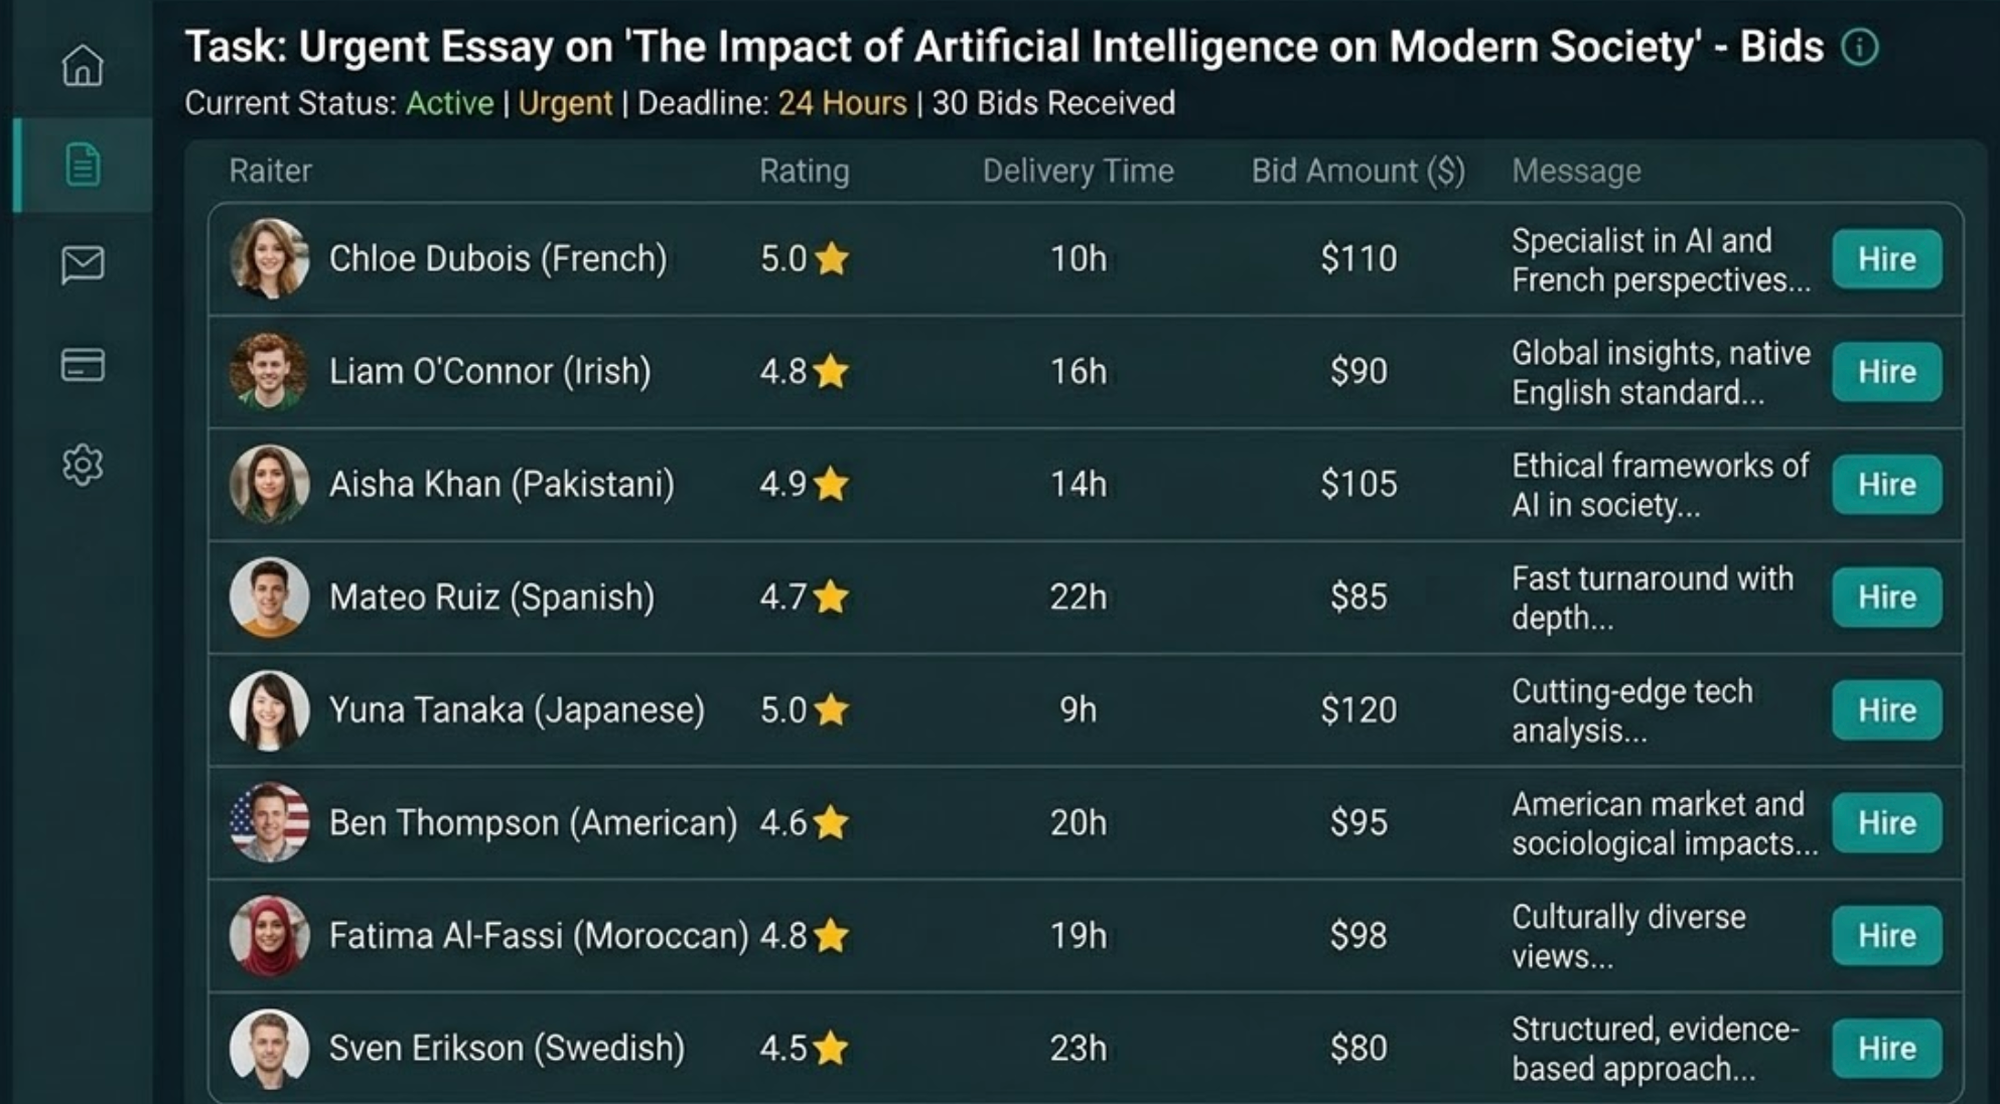The height and width of the screenshot is (1104, 2000).
Task: Open the Settings gear icon
Action: pos(82,465)
